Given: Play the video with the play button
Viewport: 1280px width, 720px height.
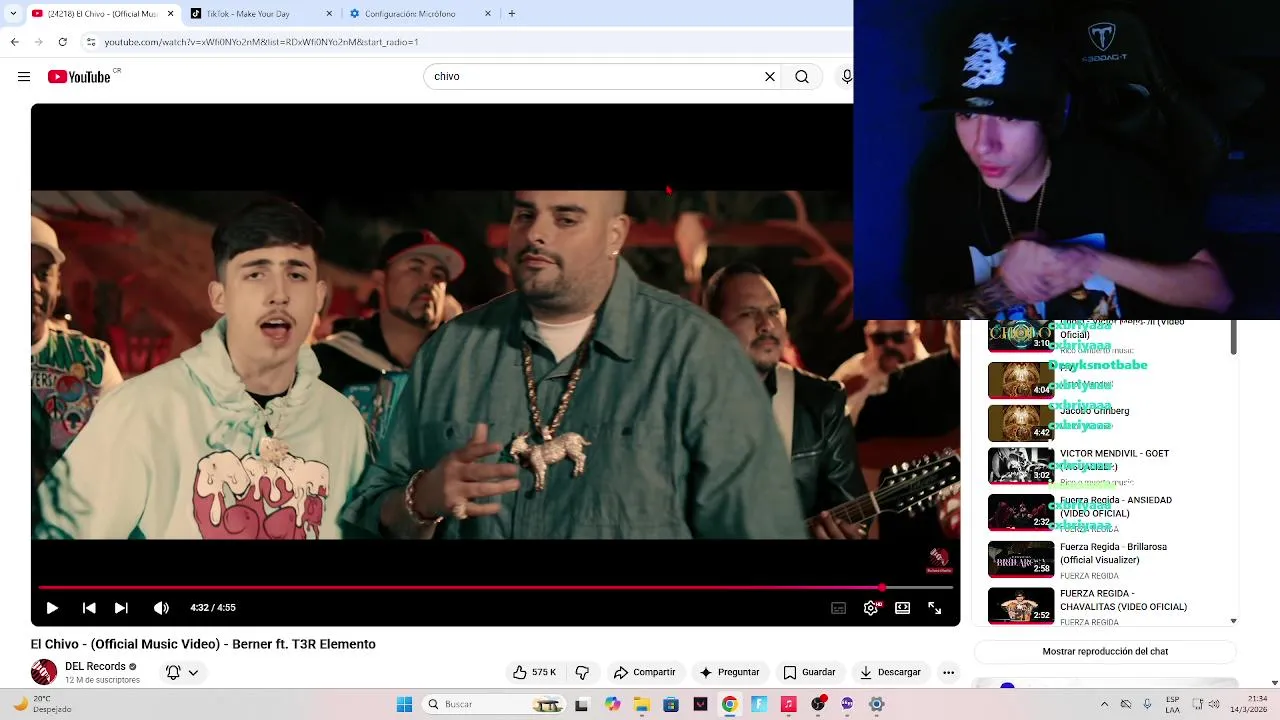Looking at the screenshot, I should click(x=52, y=608).
